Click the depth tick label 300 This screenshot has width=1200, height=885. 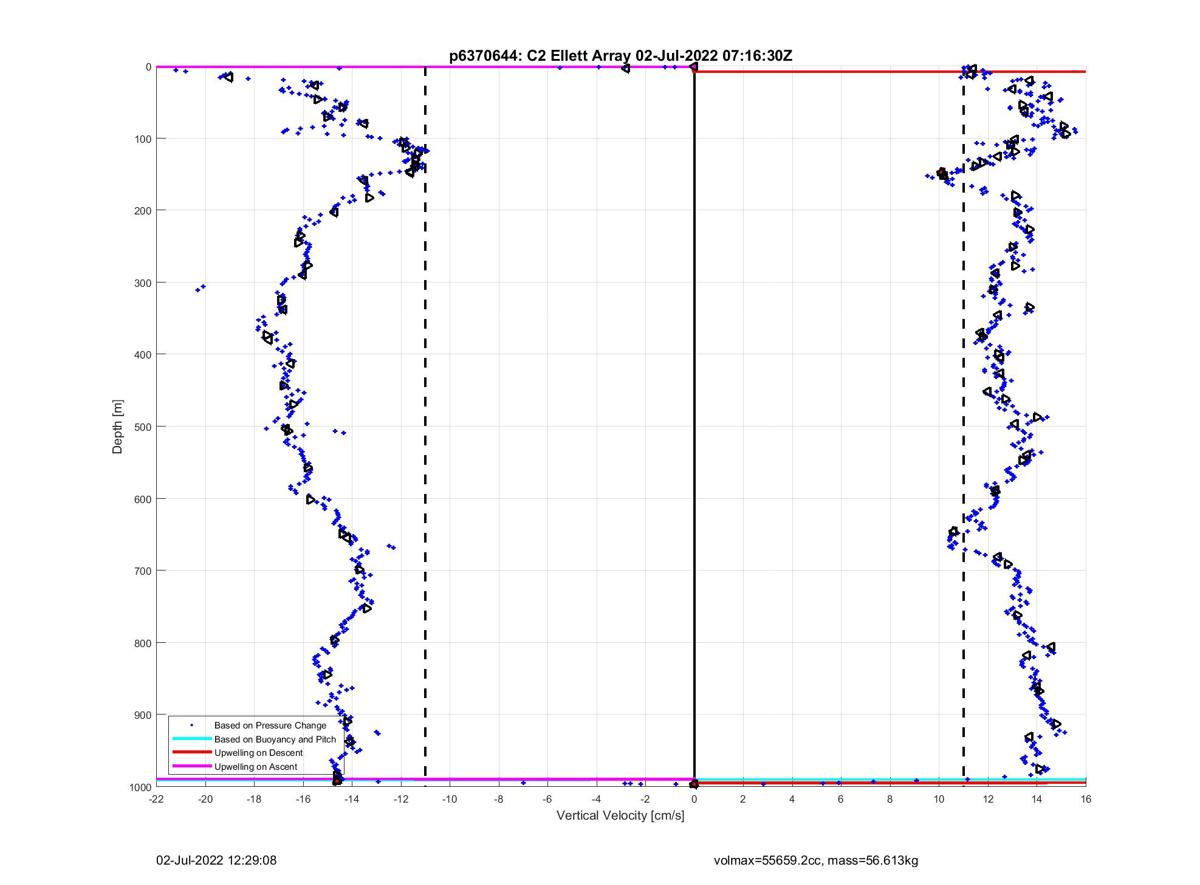pos(141,283)
